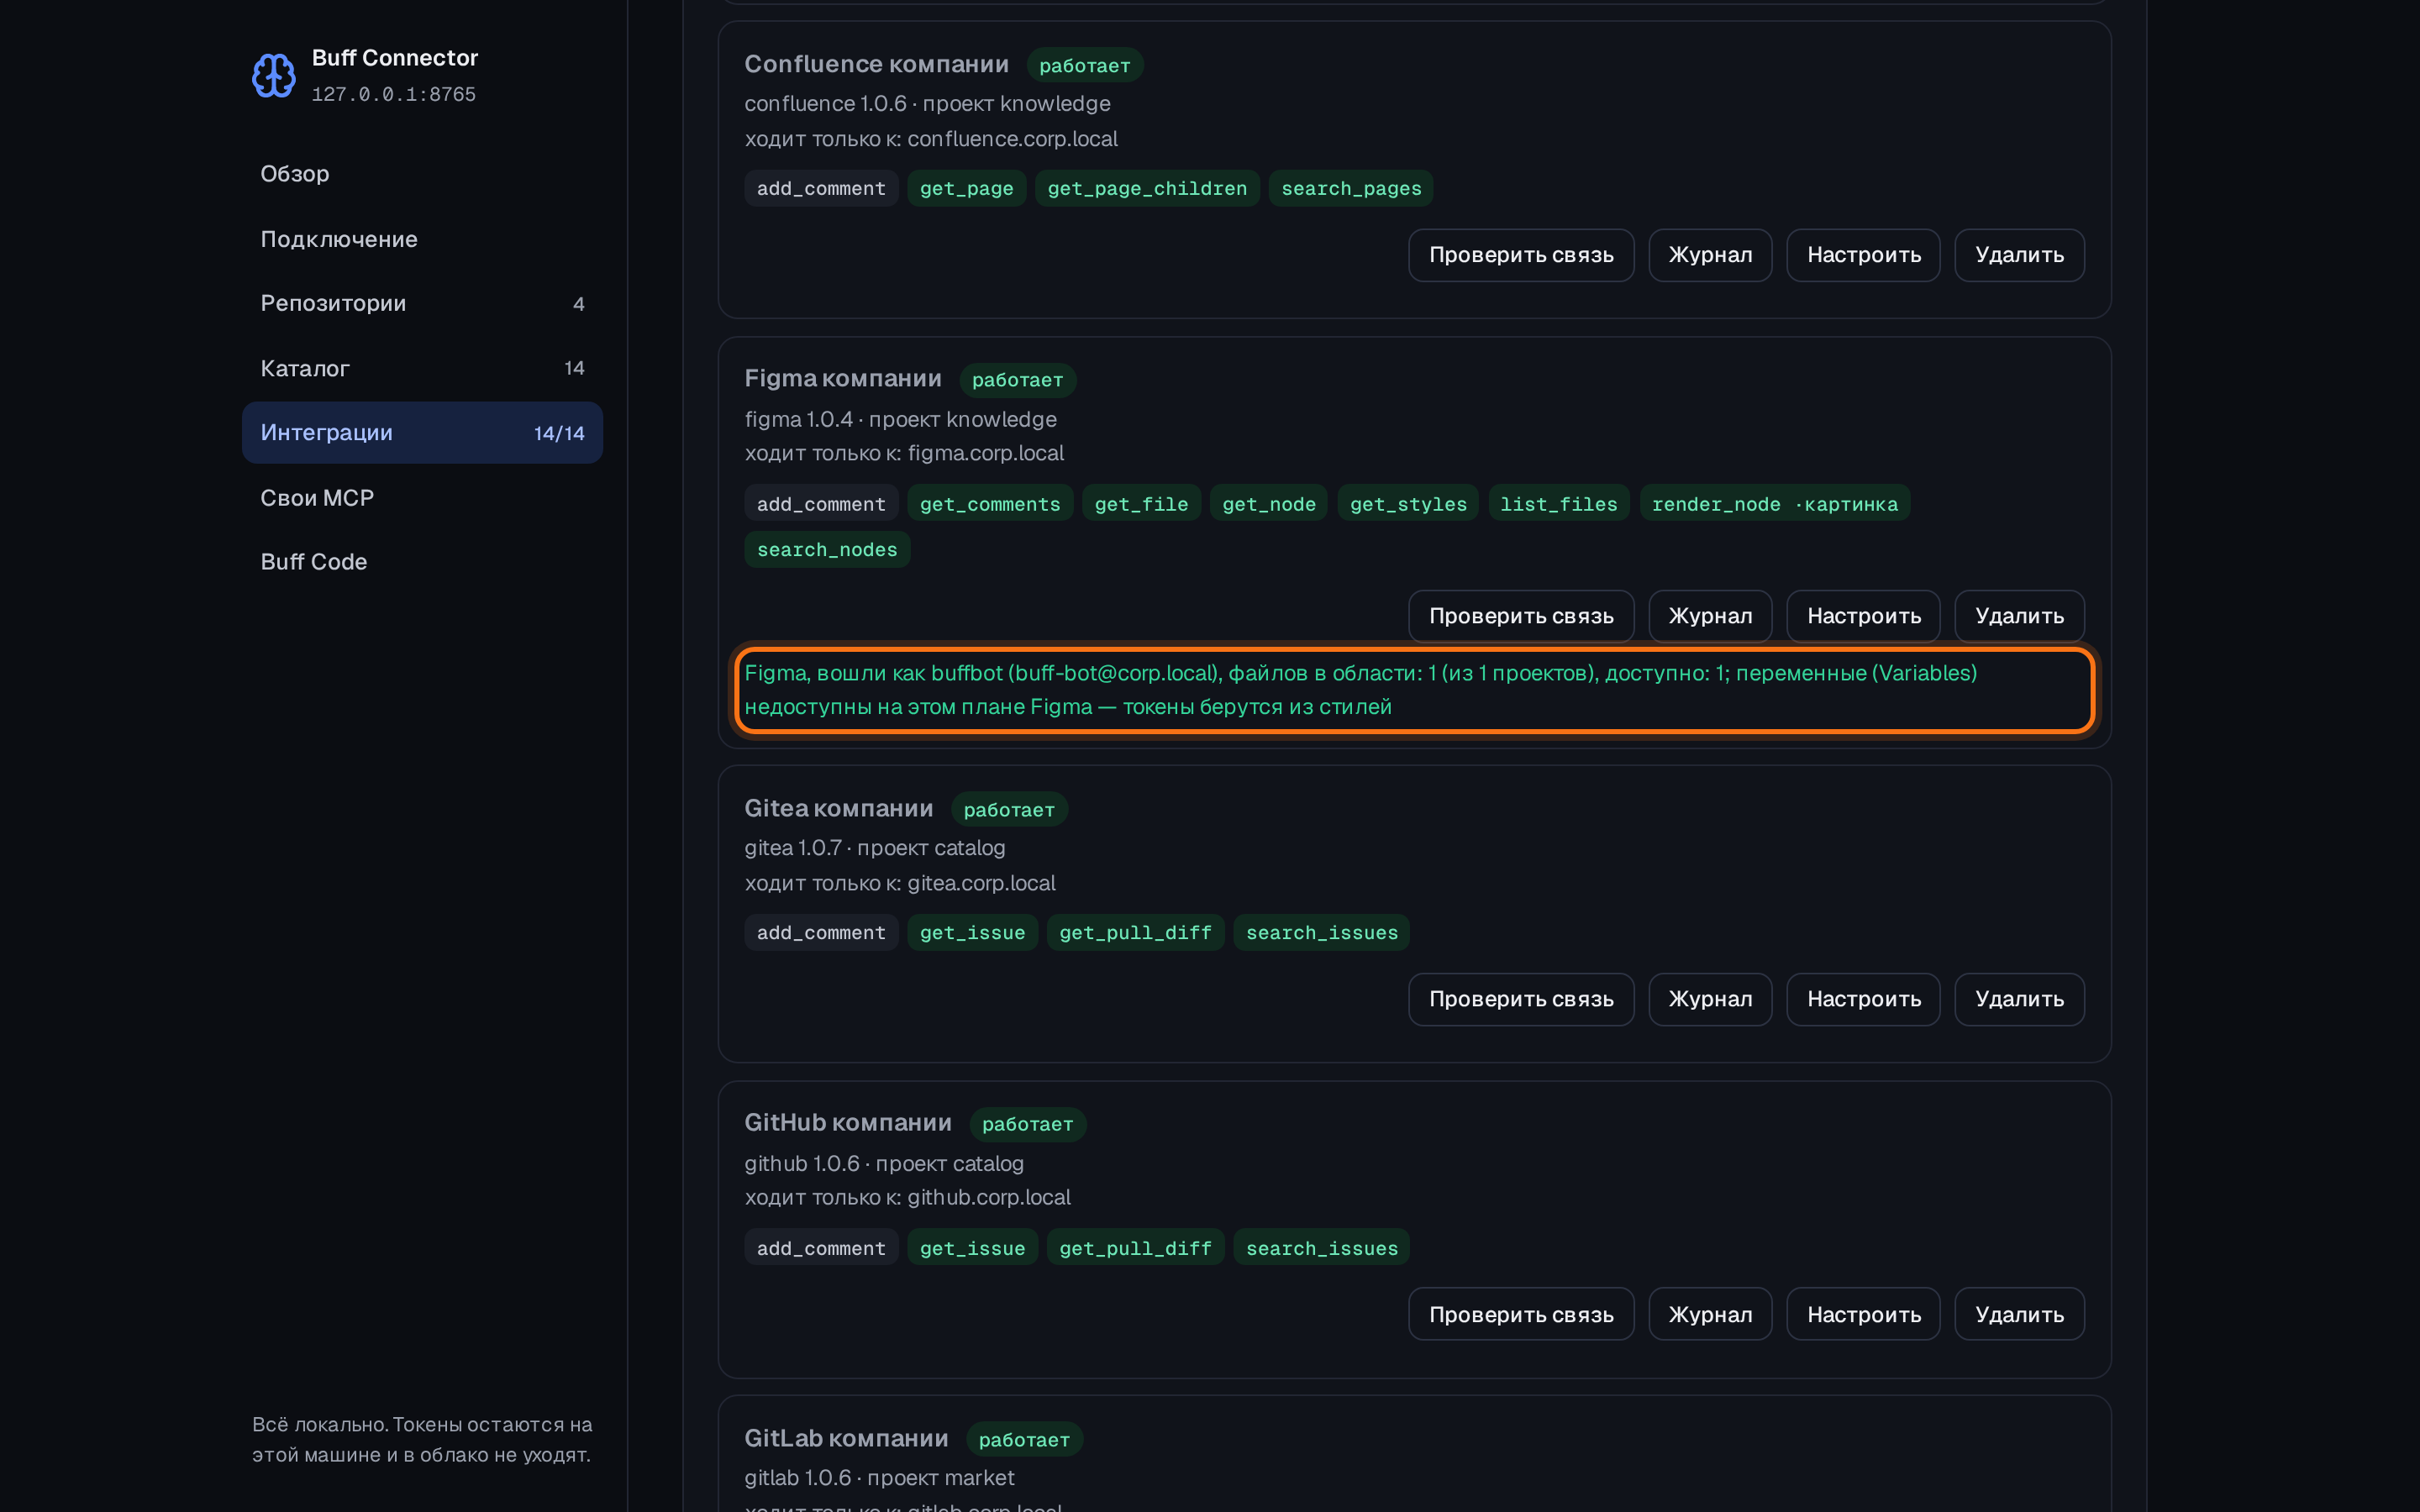This screenshot has width=2420, height=1512.
Task: Open Свои MCP in sidebar
Action: pos(422,497)
